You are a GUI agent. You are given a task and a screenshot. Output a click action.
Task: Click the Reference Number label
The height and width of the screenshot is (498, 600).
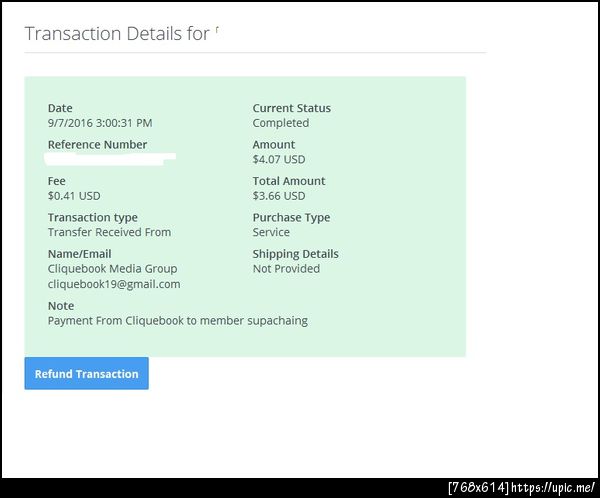pyautogui.click(x=97, y=145)
